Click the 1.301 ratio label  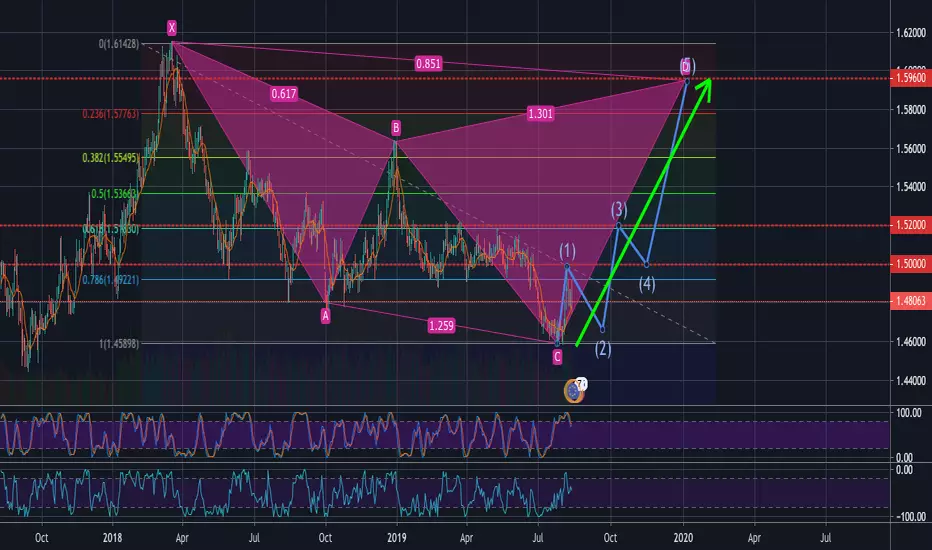(x=540, y=113)
